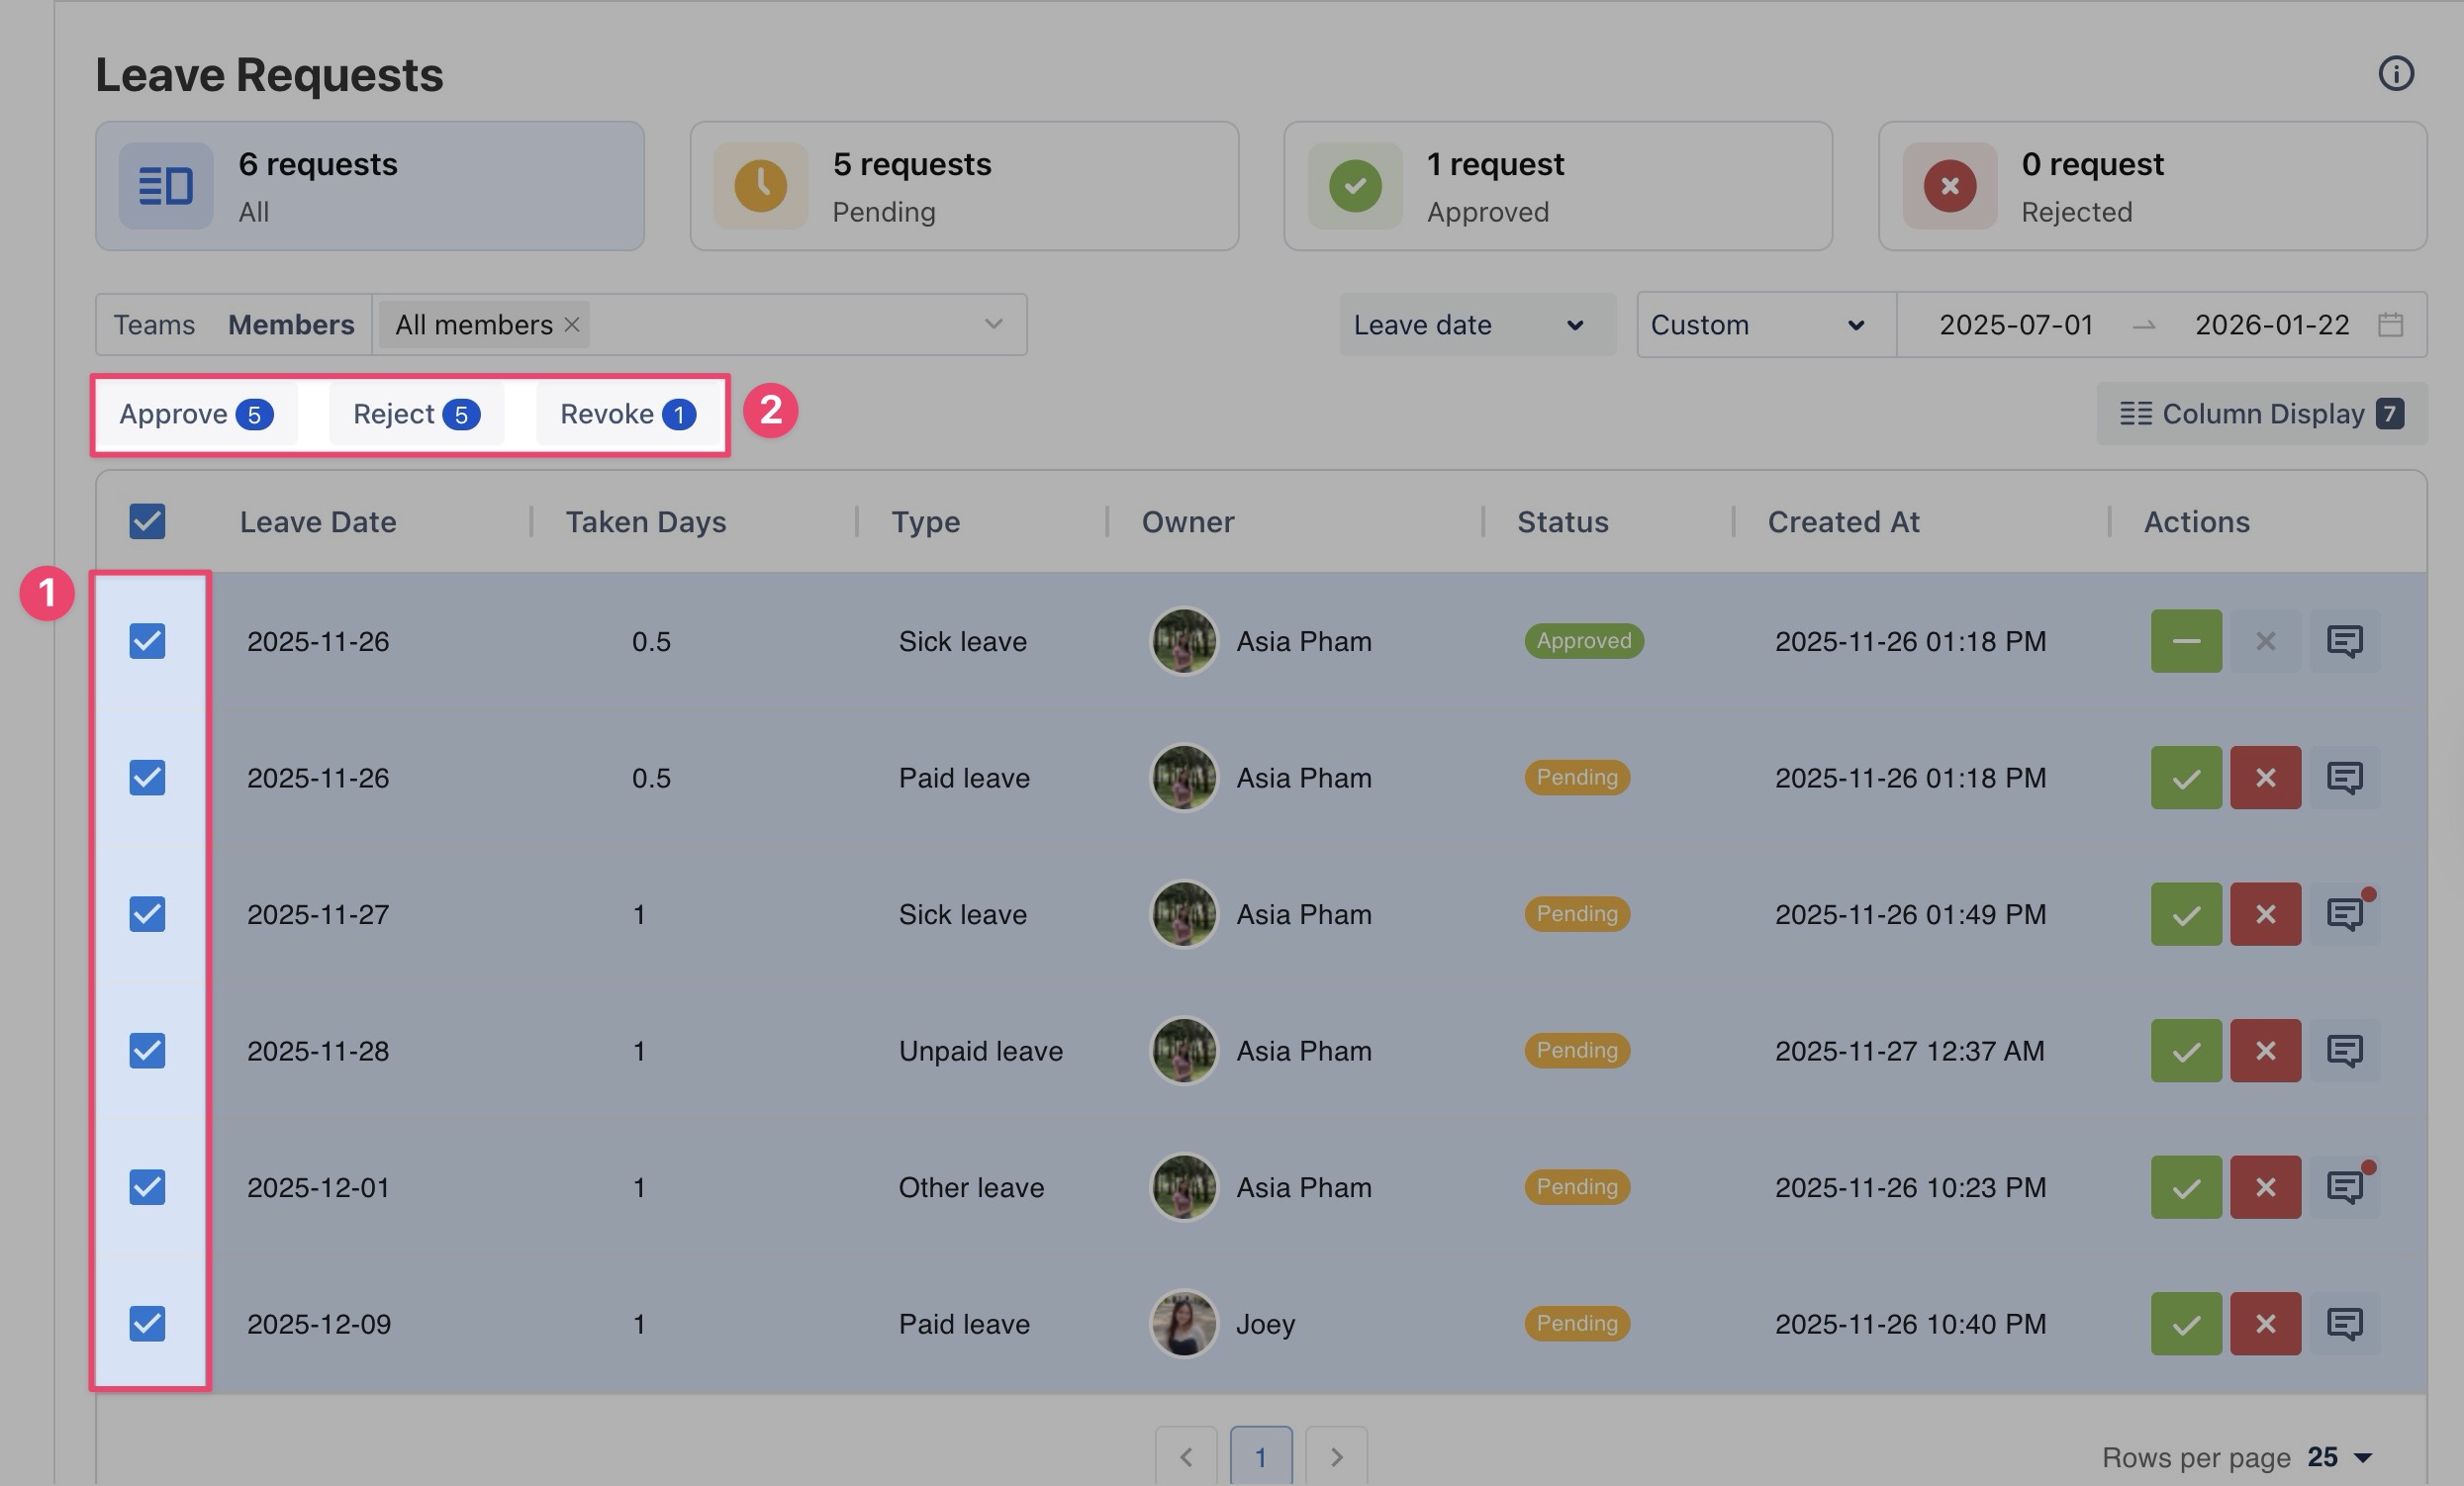2464x1486 pixels.
Task: Remove the All members filter tag
Action: point(572,325)
